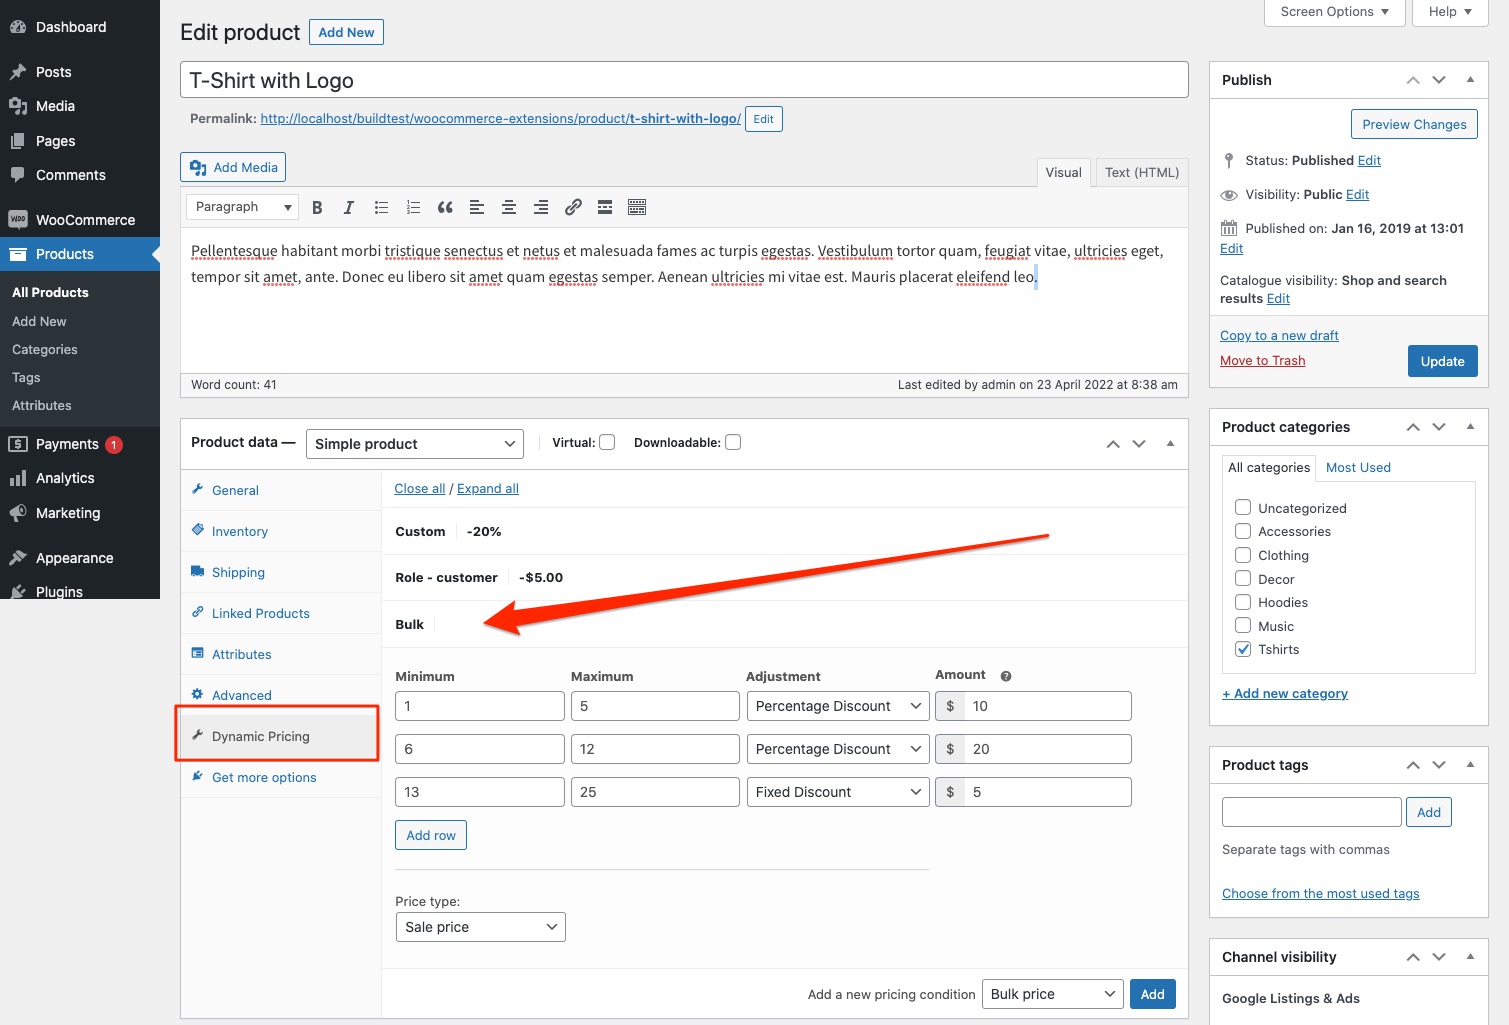Open the Bulk price condition dropdown
Image resolution: width=1509 pixels, height=1025 pixels.
1052,994
